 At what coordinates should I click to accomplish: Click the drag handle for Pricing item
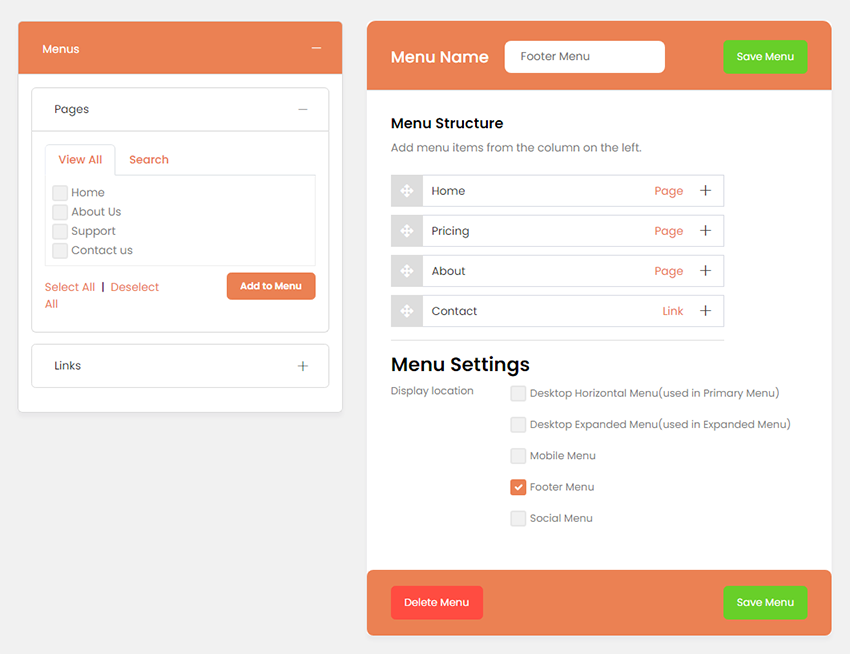(x=407, y=231)
